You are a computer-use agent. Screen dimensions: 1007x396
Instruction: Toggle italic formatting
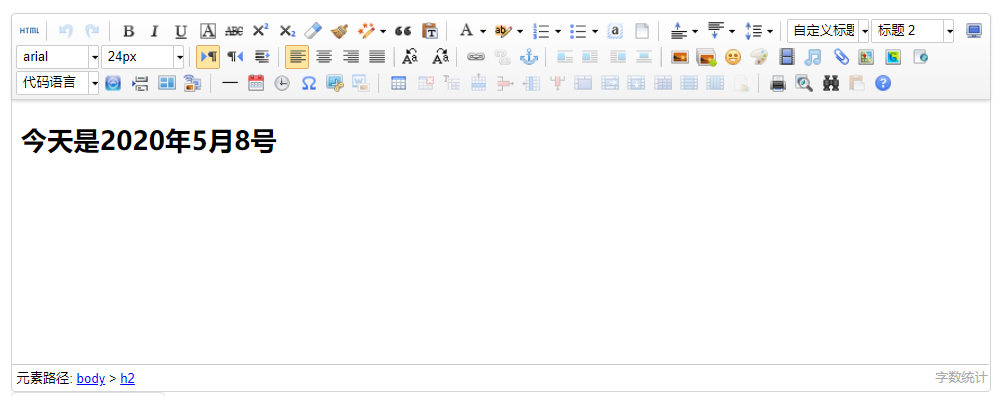coord(154,31)
